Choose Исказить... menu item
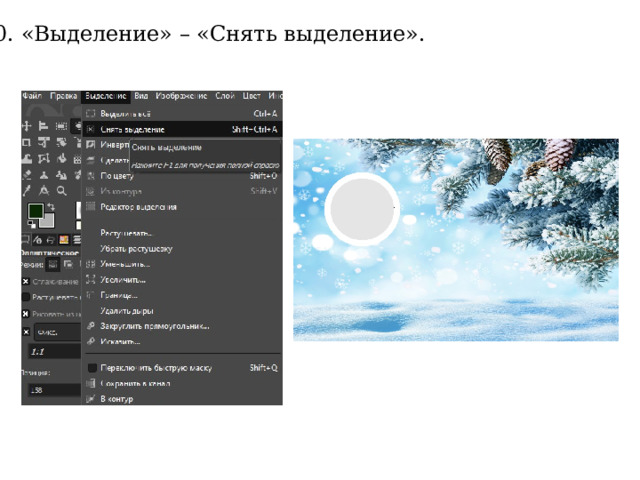640x480 pixels. pos(182,342)
